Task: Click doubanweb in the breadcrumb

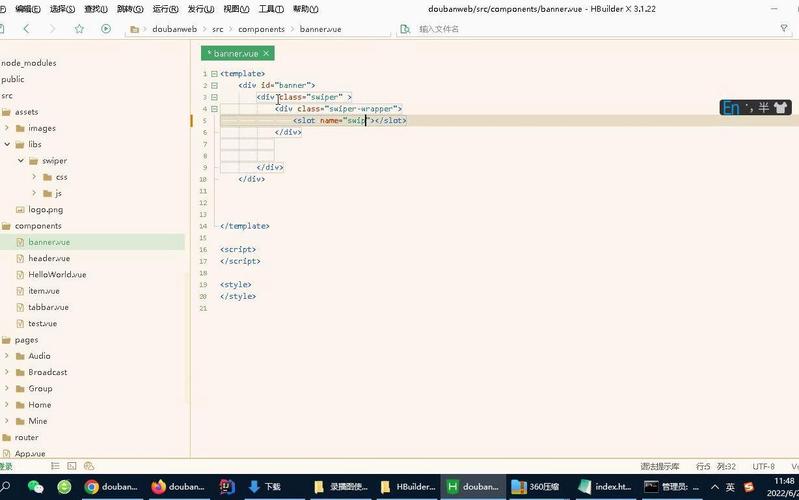Action: point(174,29)
